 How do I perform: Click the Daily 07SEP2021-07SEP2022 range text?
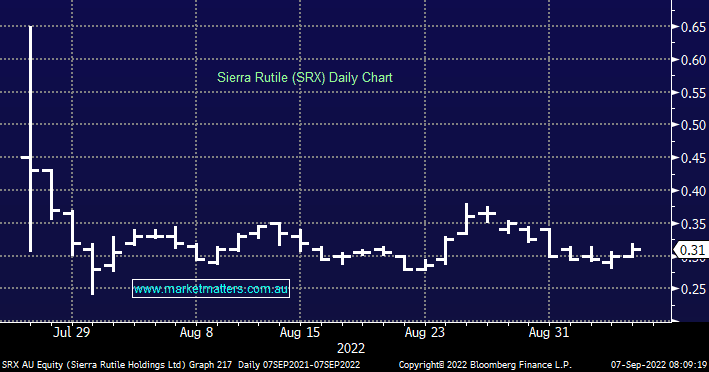coord(299,365)
